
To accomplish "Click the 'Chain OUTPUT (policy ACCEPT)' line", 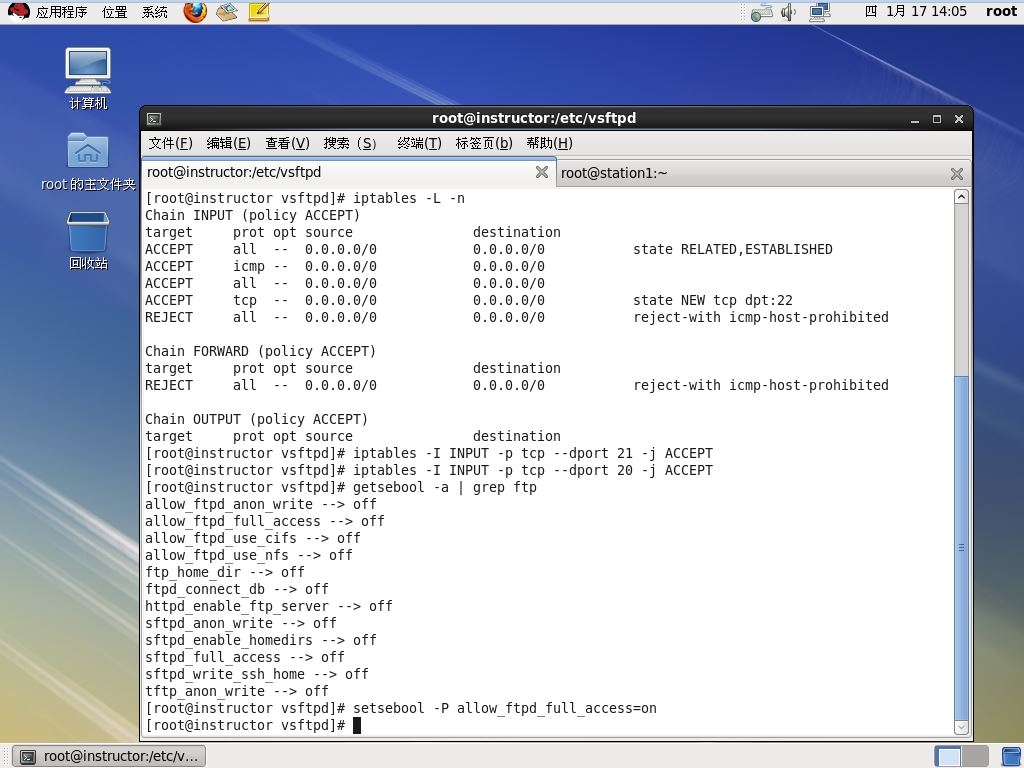I will pos(257,419).
